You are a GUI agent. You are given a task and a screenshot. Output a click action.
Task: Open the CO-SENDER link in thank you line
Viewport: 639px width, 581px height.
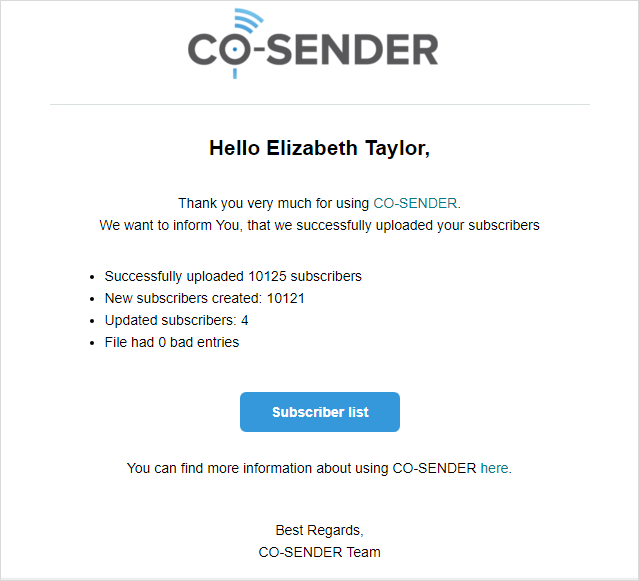(415, 203)
